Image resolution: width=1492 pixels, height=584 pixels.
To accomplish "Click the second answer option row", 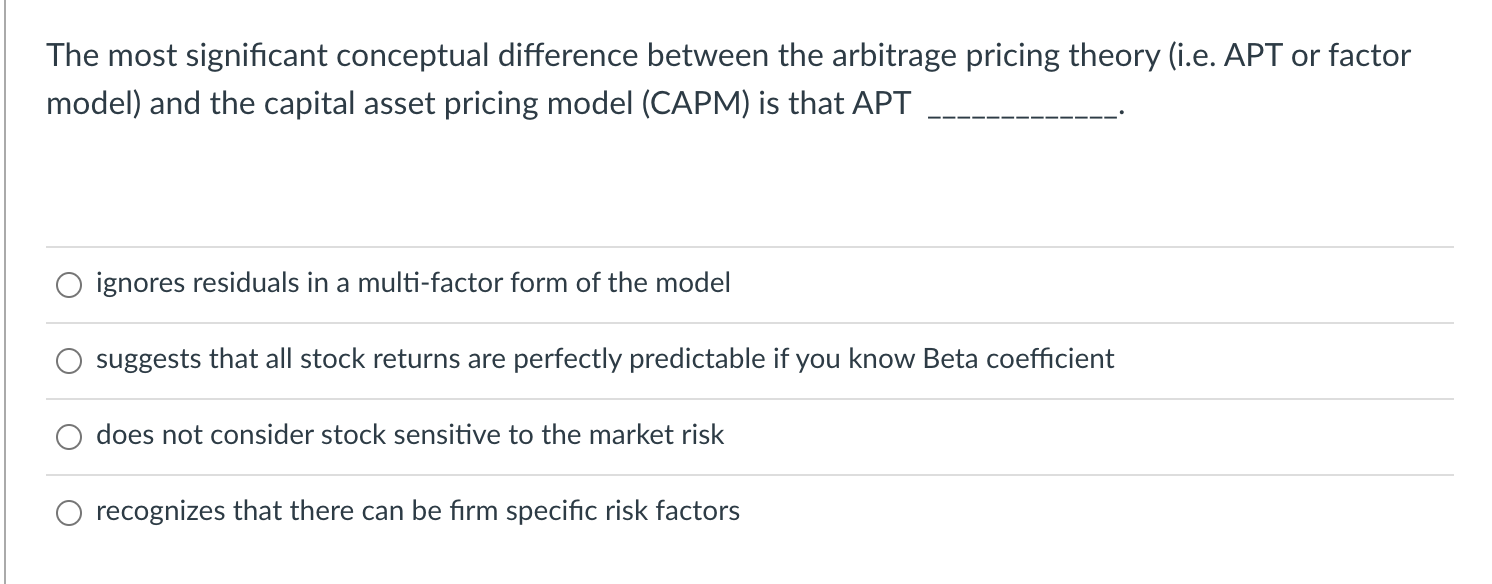I will (x=700, y=360).
